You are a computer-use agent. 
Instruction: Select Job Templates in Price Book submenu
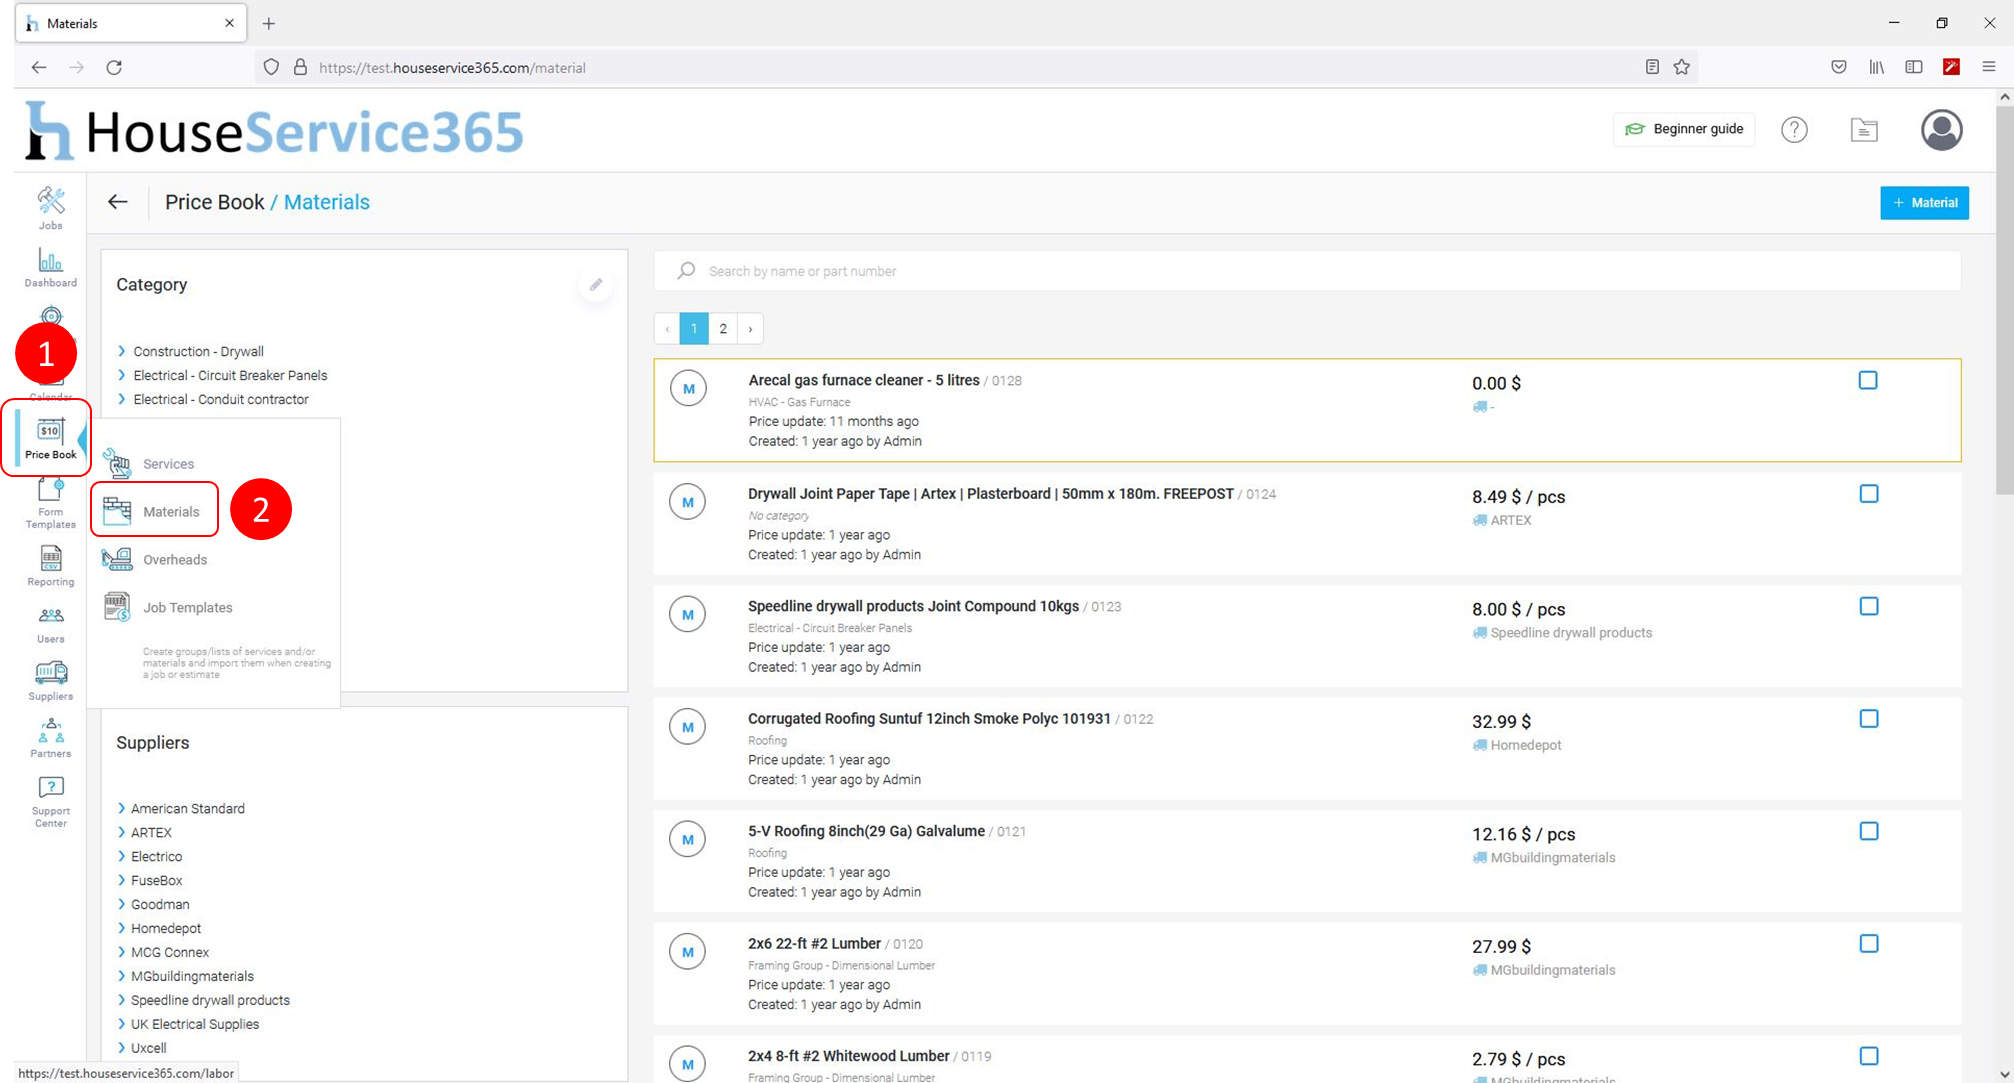point(186,607)
